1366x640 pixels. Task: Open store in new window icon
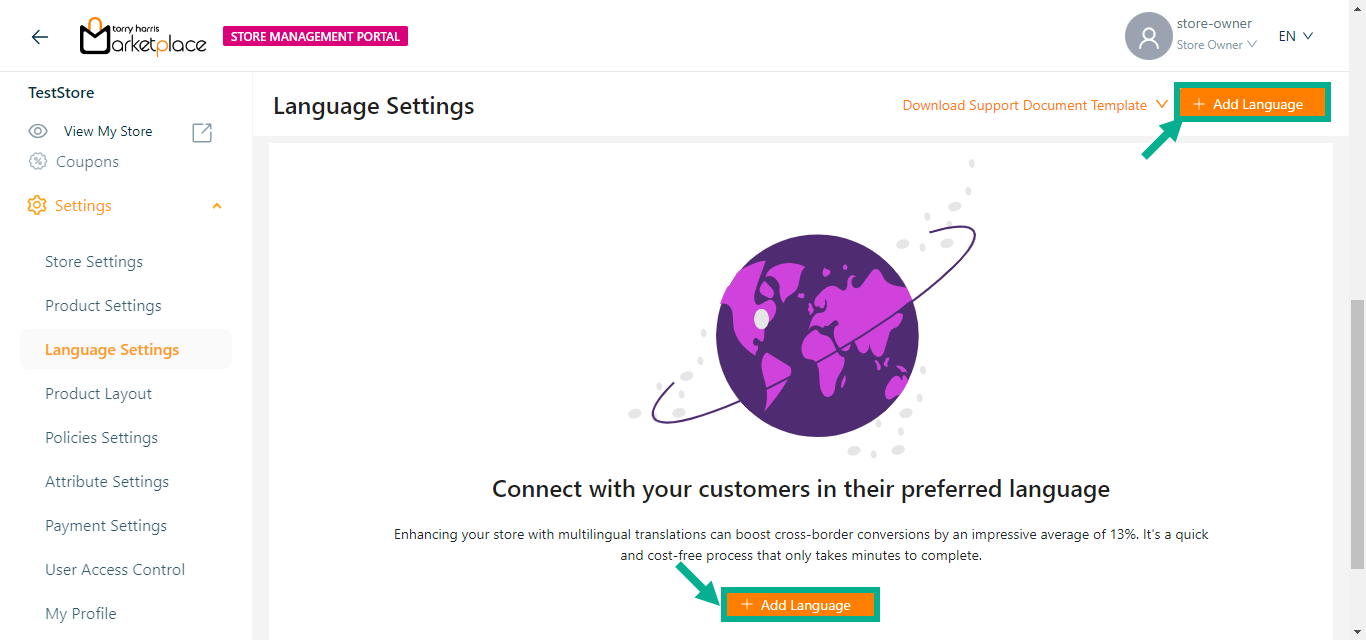pos(202,132)
